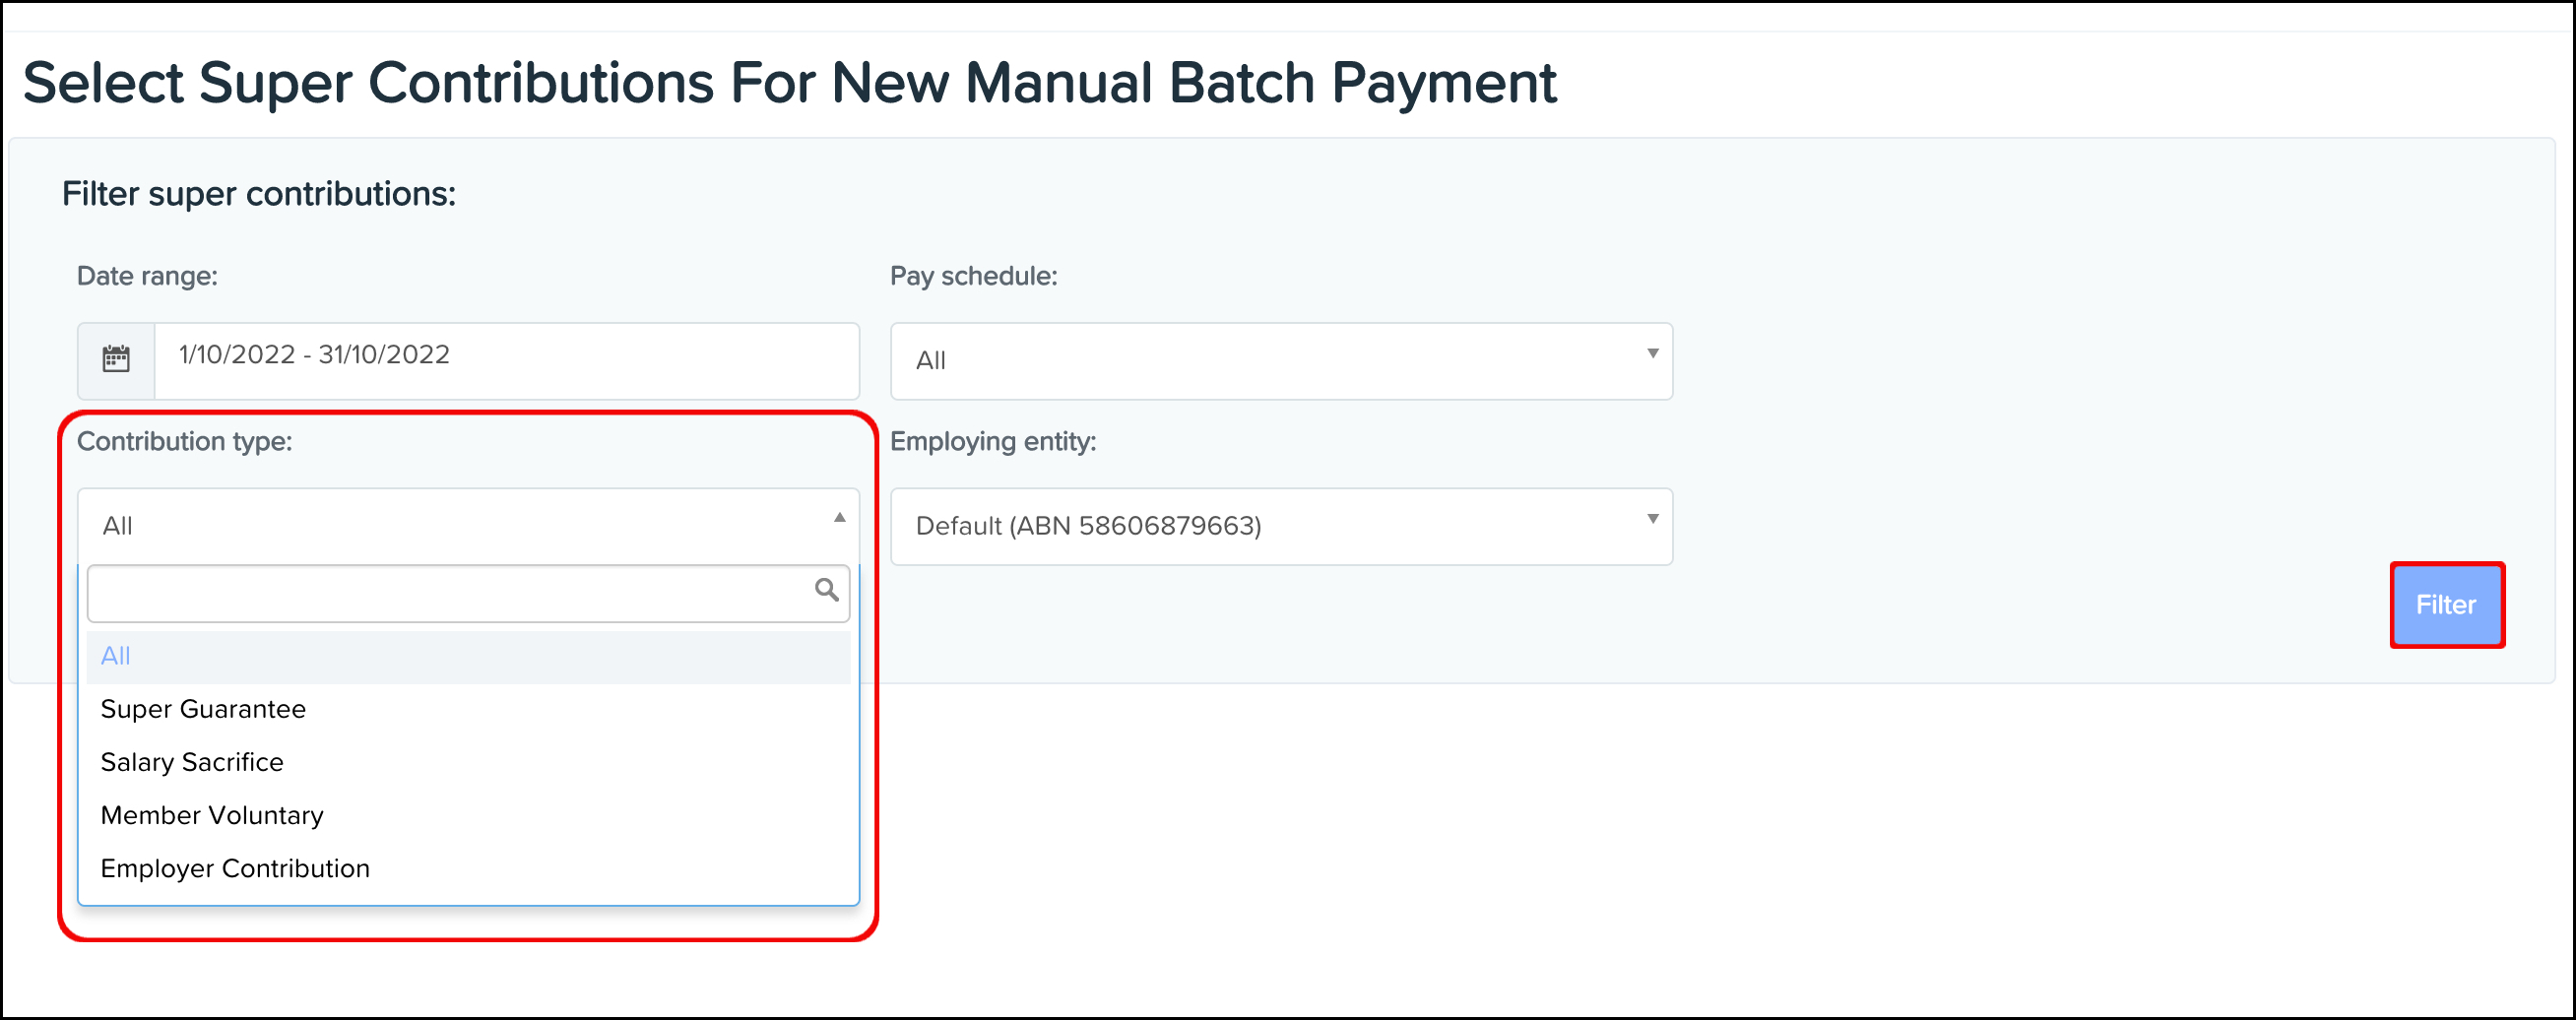The height and width of the screenshot is (1020, 2576).
Task: Click the Date range label
Action: coord(147,276)
